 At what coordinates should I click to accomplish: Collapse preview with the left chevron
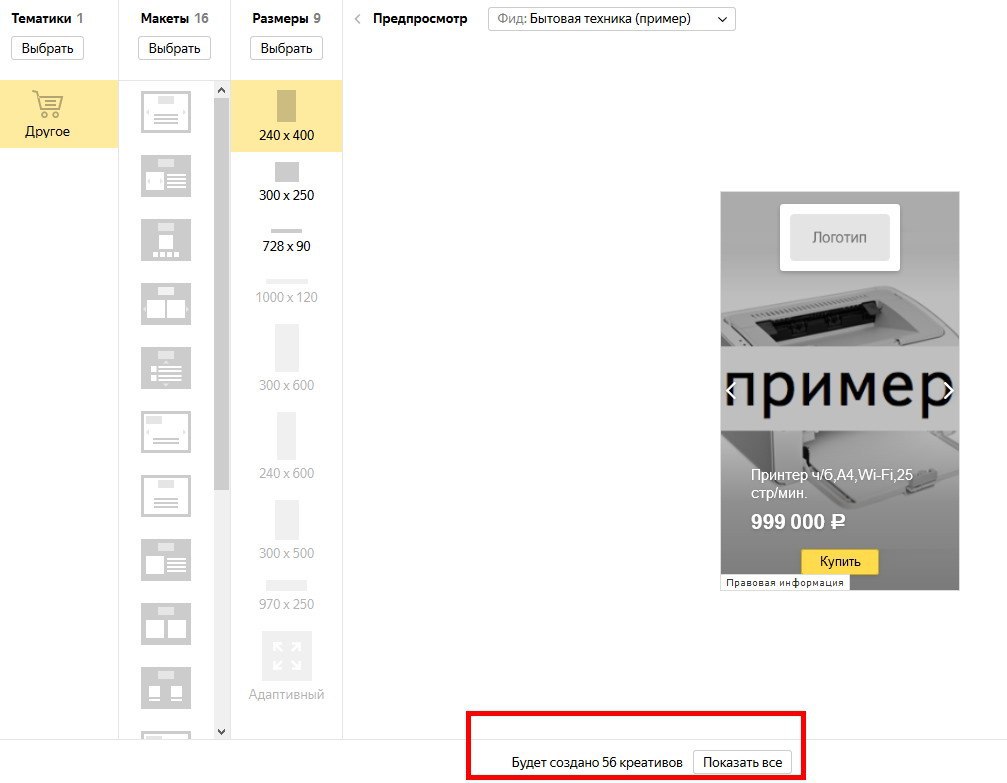pyautogui.click(x=358, y=19)
